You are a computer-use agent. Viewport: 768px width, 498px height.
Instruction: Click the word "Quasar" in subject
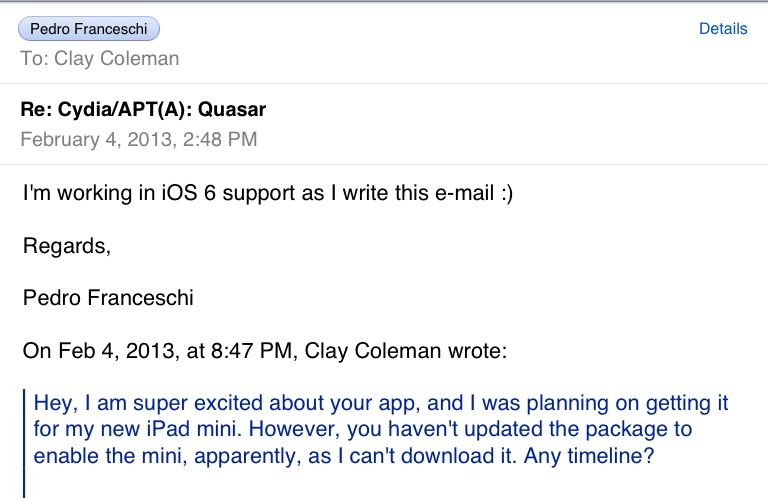coord(232,110)
